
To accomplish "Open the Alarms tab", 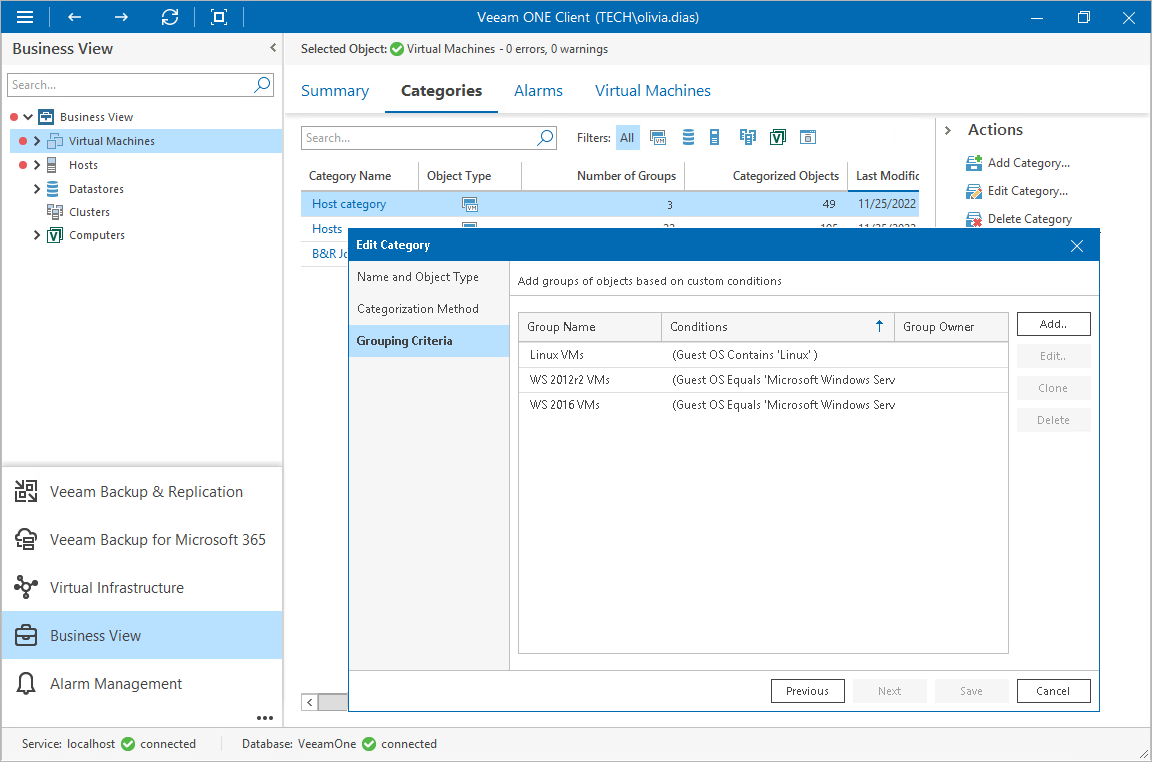I will point(539,91).
